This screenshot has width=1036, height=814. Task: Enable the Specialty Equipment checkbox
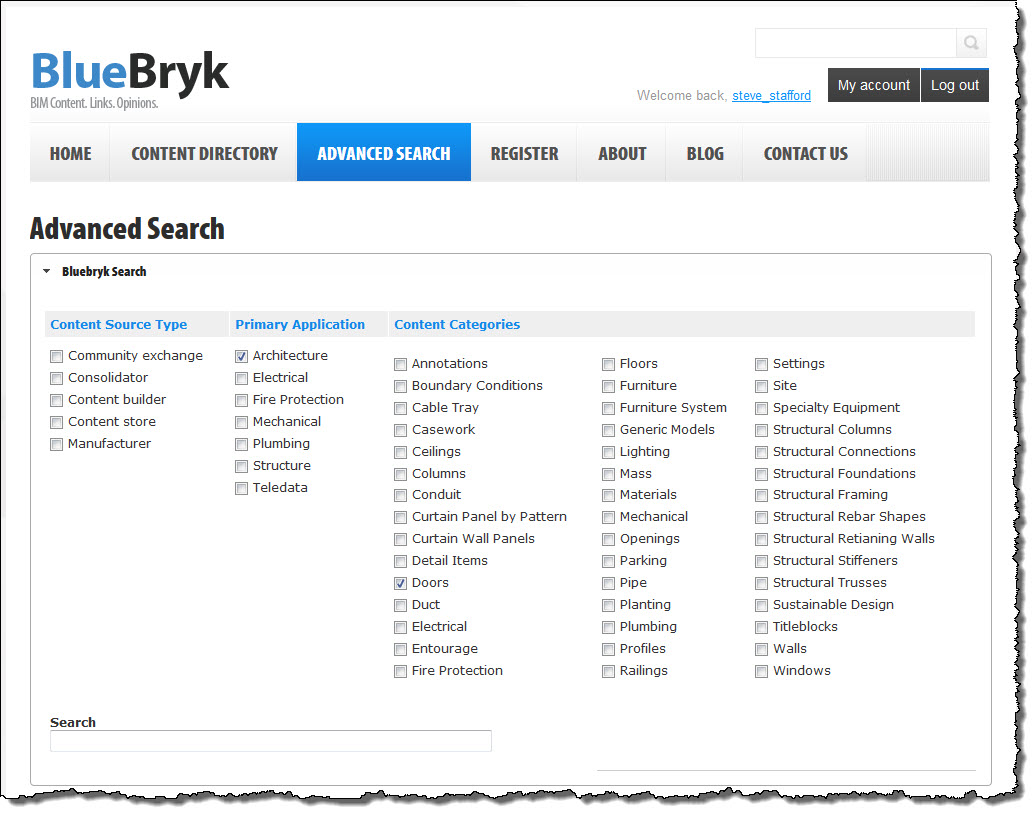pyautogui.click(x=762, y=408)
